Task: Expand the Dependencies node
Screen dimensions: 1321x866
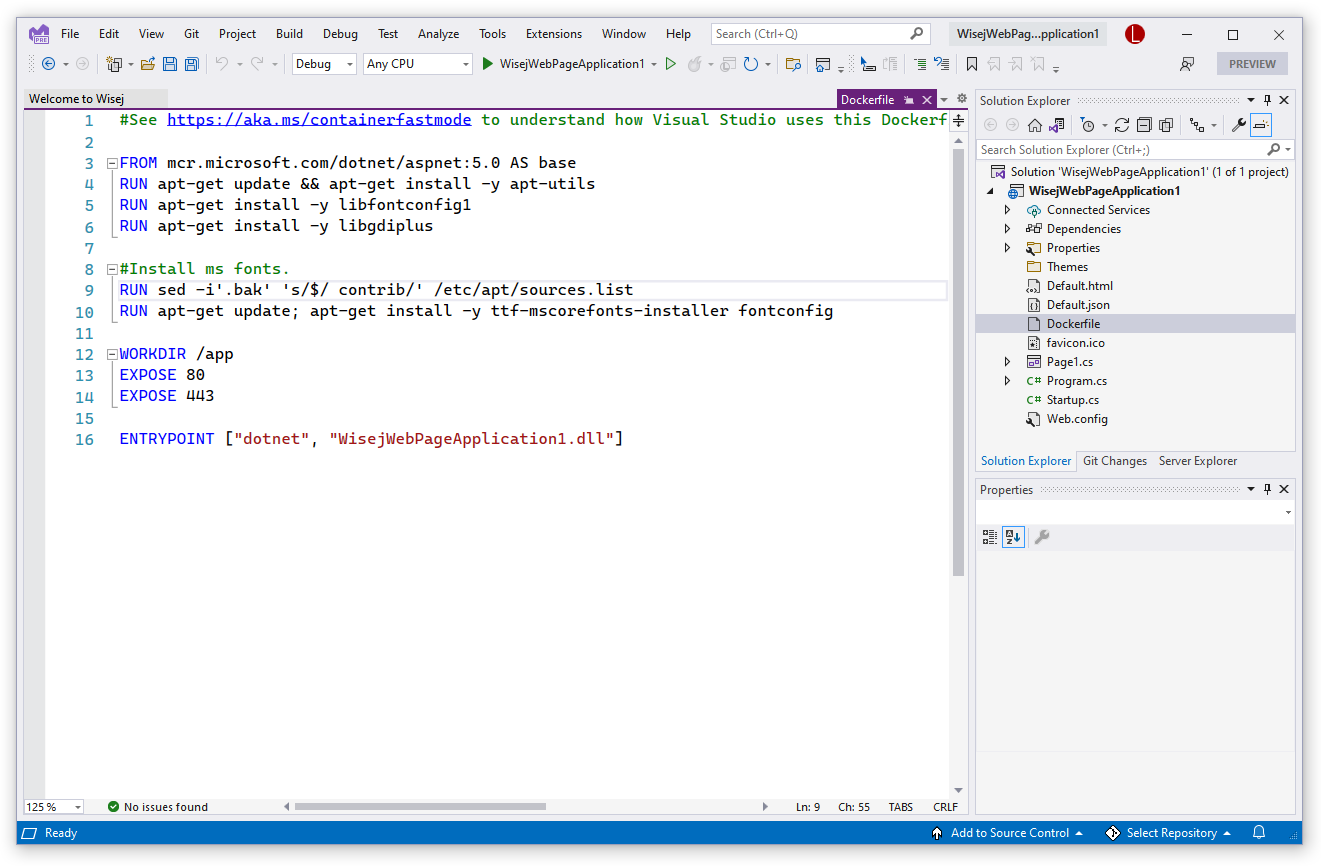Action: (1007, 229)
